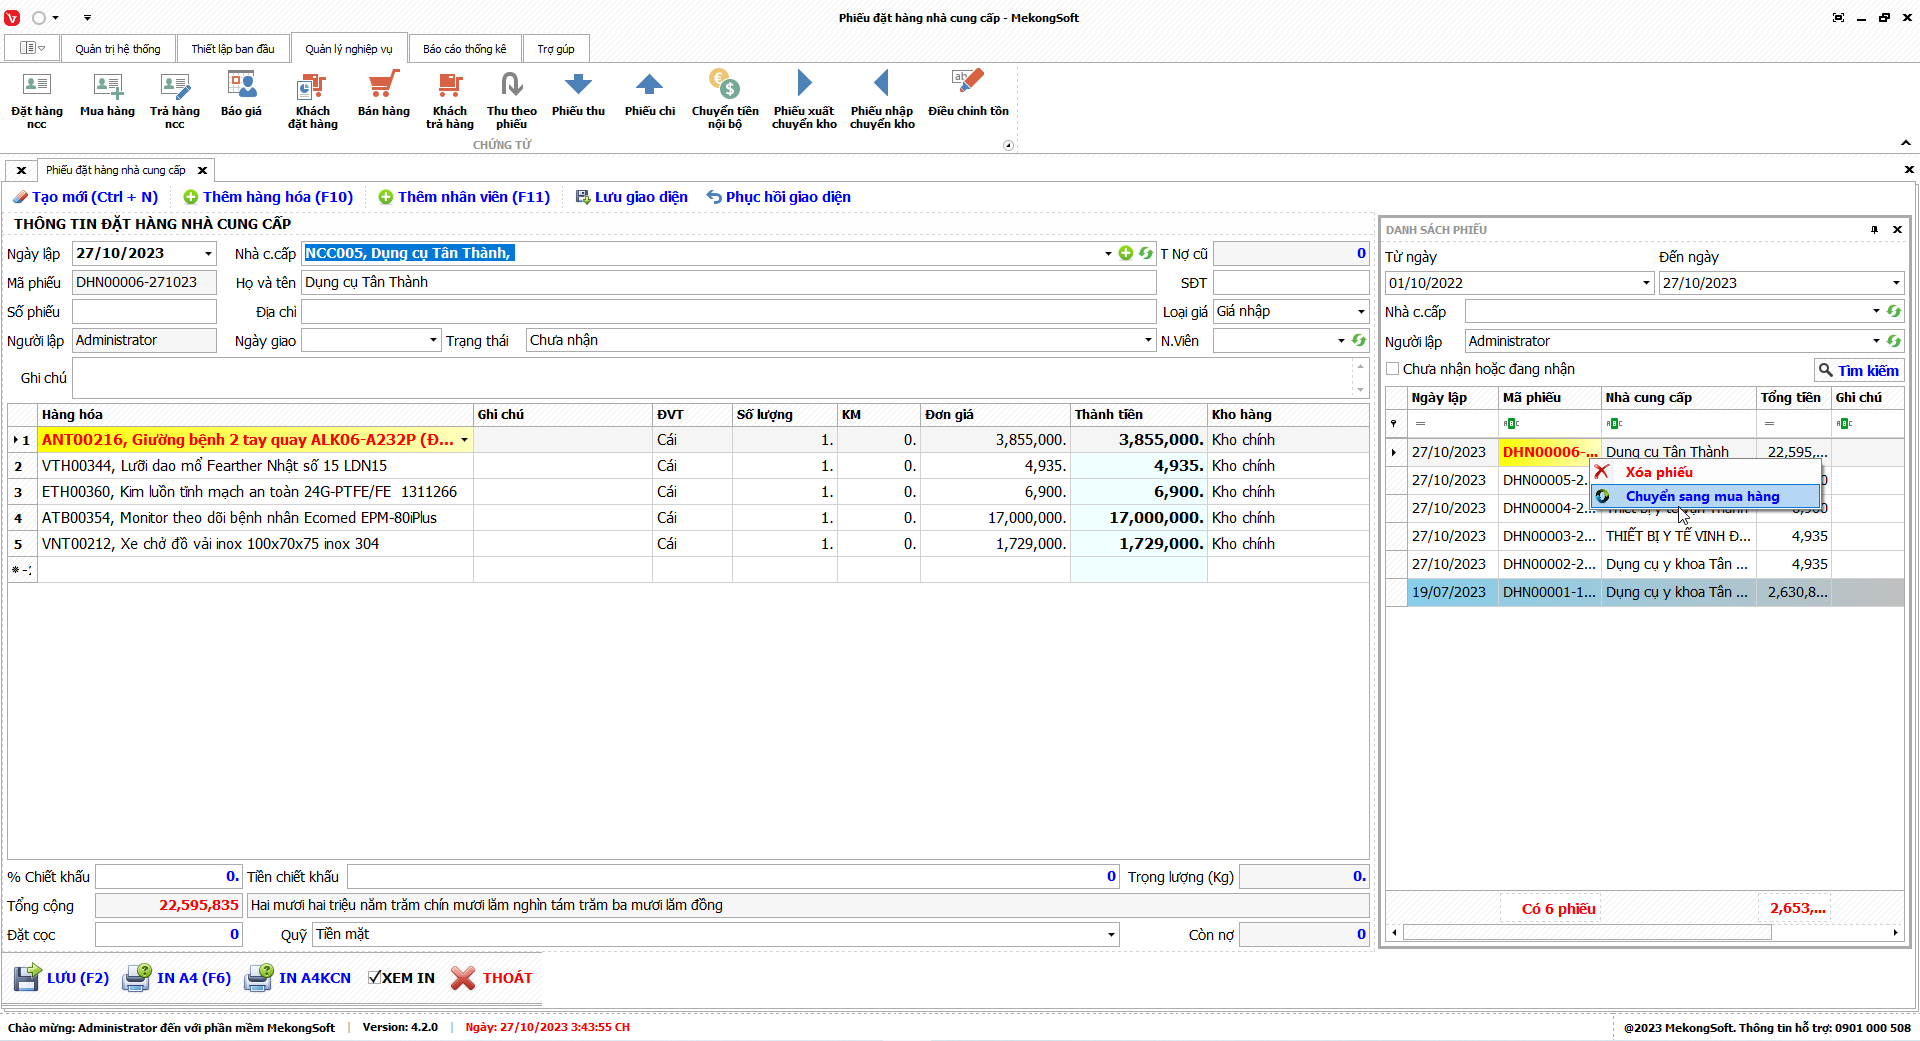Expand the Quỹ Tiền mặt dropdown
Viewport: 1920px width, 1041px height.
(x=1110, y=935)
